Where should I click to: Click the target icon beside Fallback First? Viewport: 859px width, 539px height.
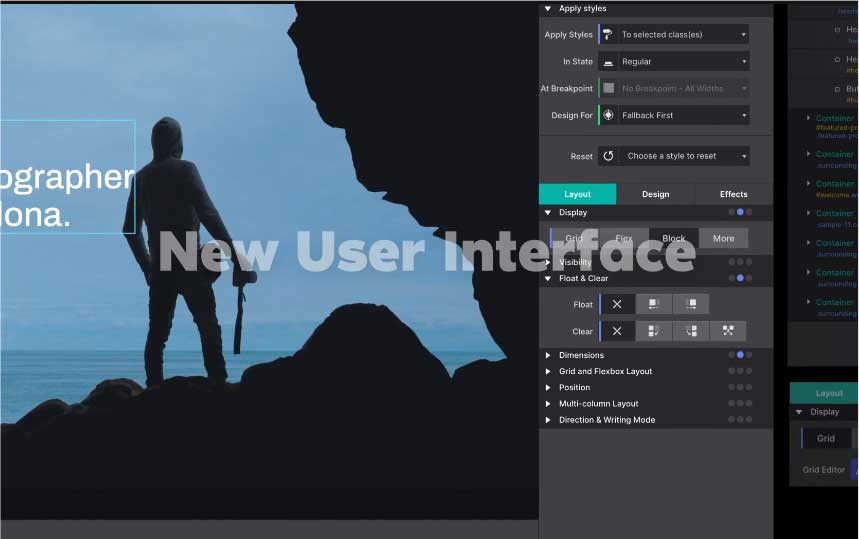[608, 115]
